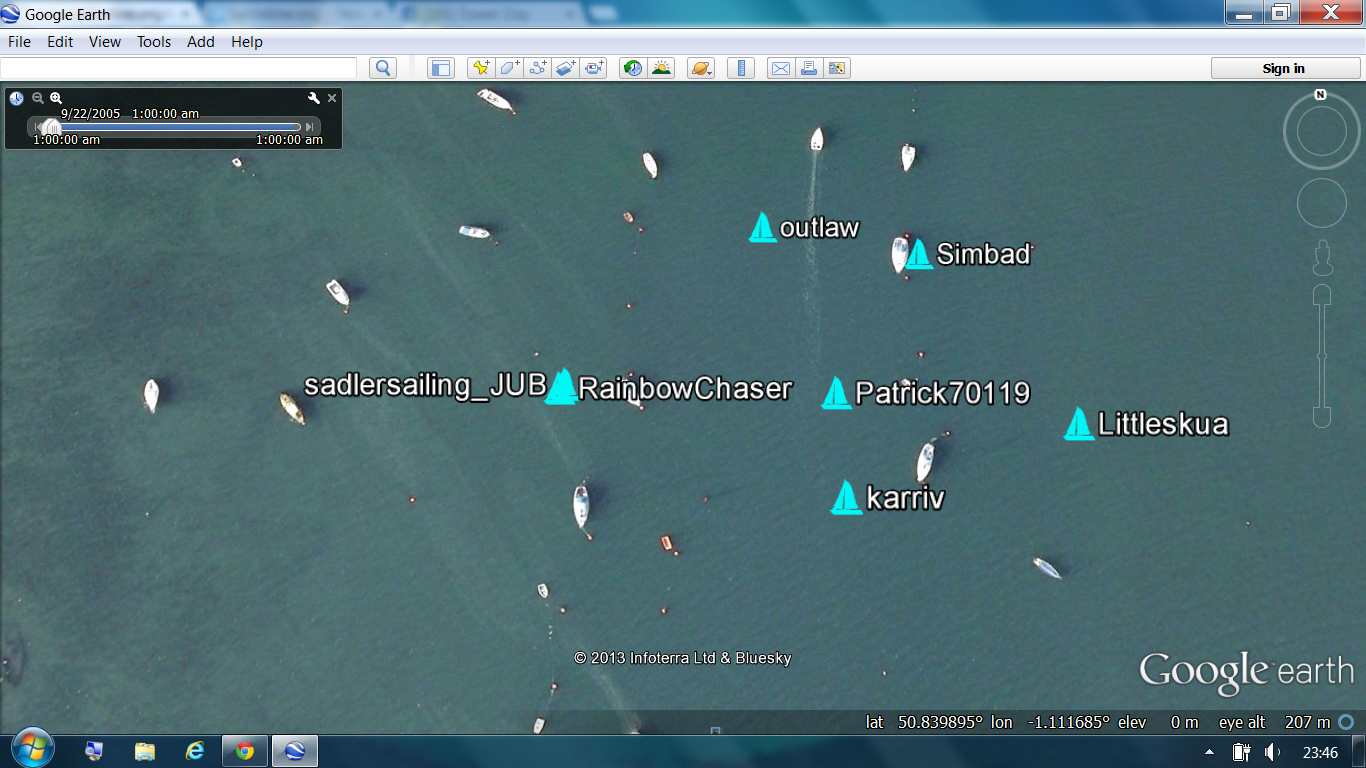Open Windows Explorer folder taskbar icon
Screen dimensions: 1366x768
click(145, 750)
